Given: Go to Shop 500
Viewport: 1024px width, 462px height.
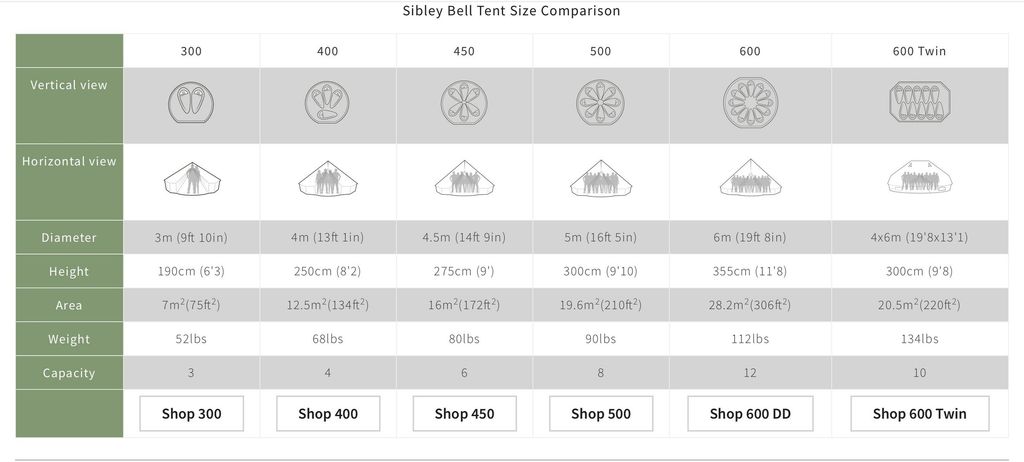Looking at the screenshot, I should point(601,414).
